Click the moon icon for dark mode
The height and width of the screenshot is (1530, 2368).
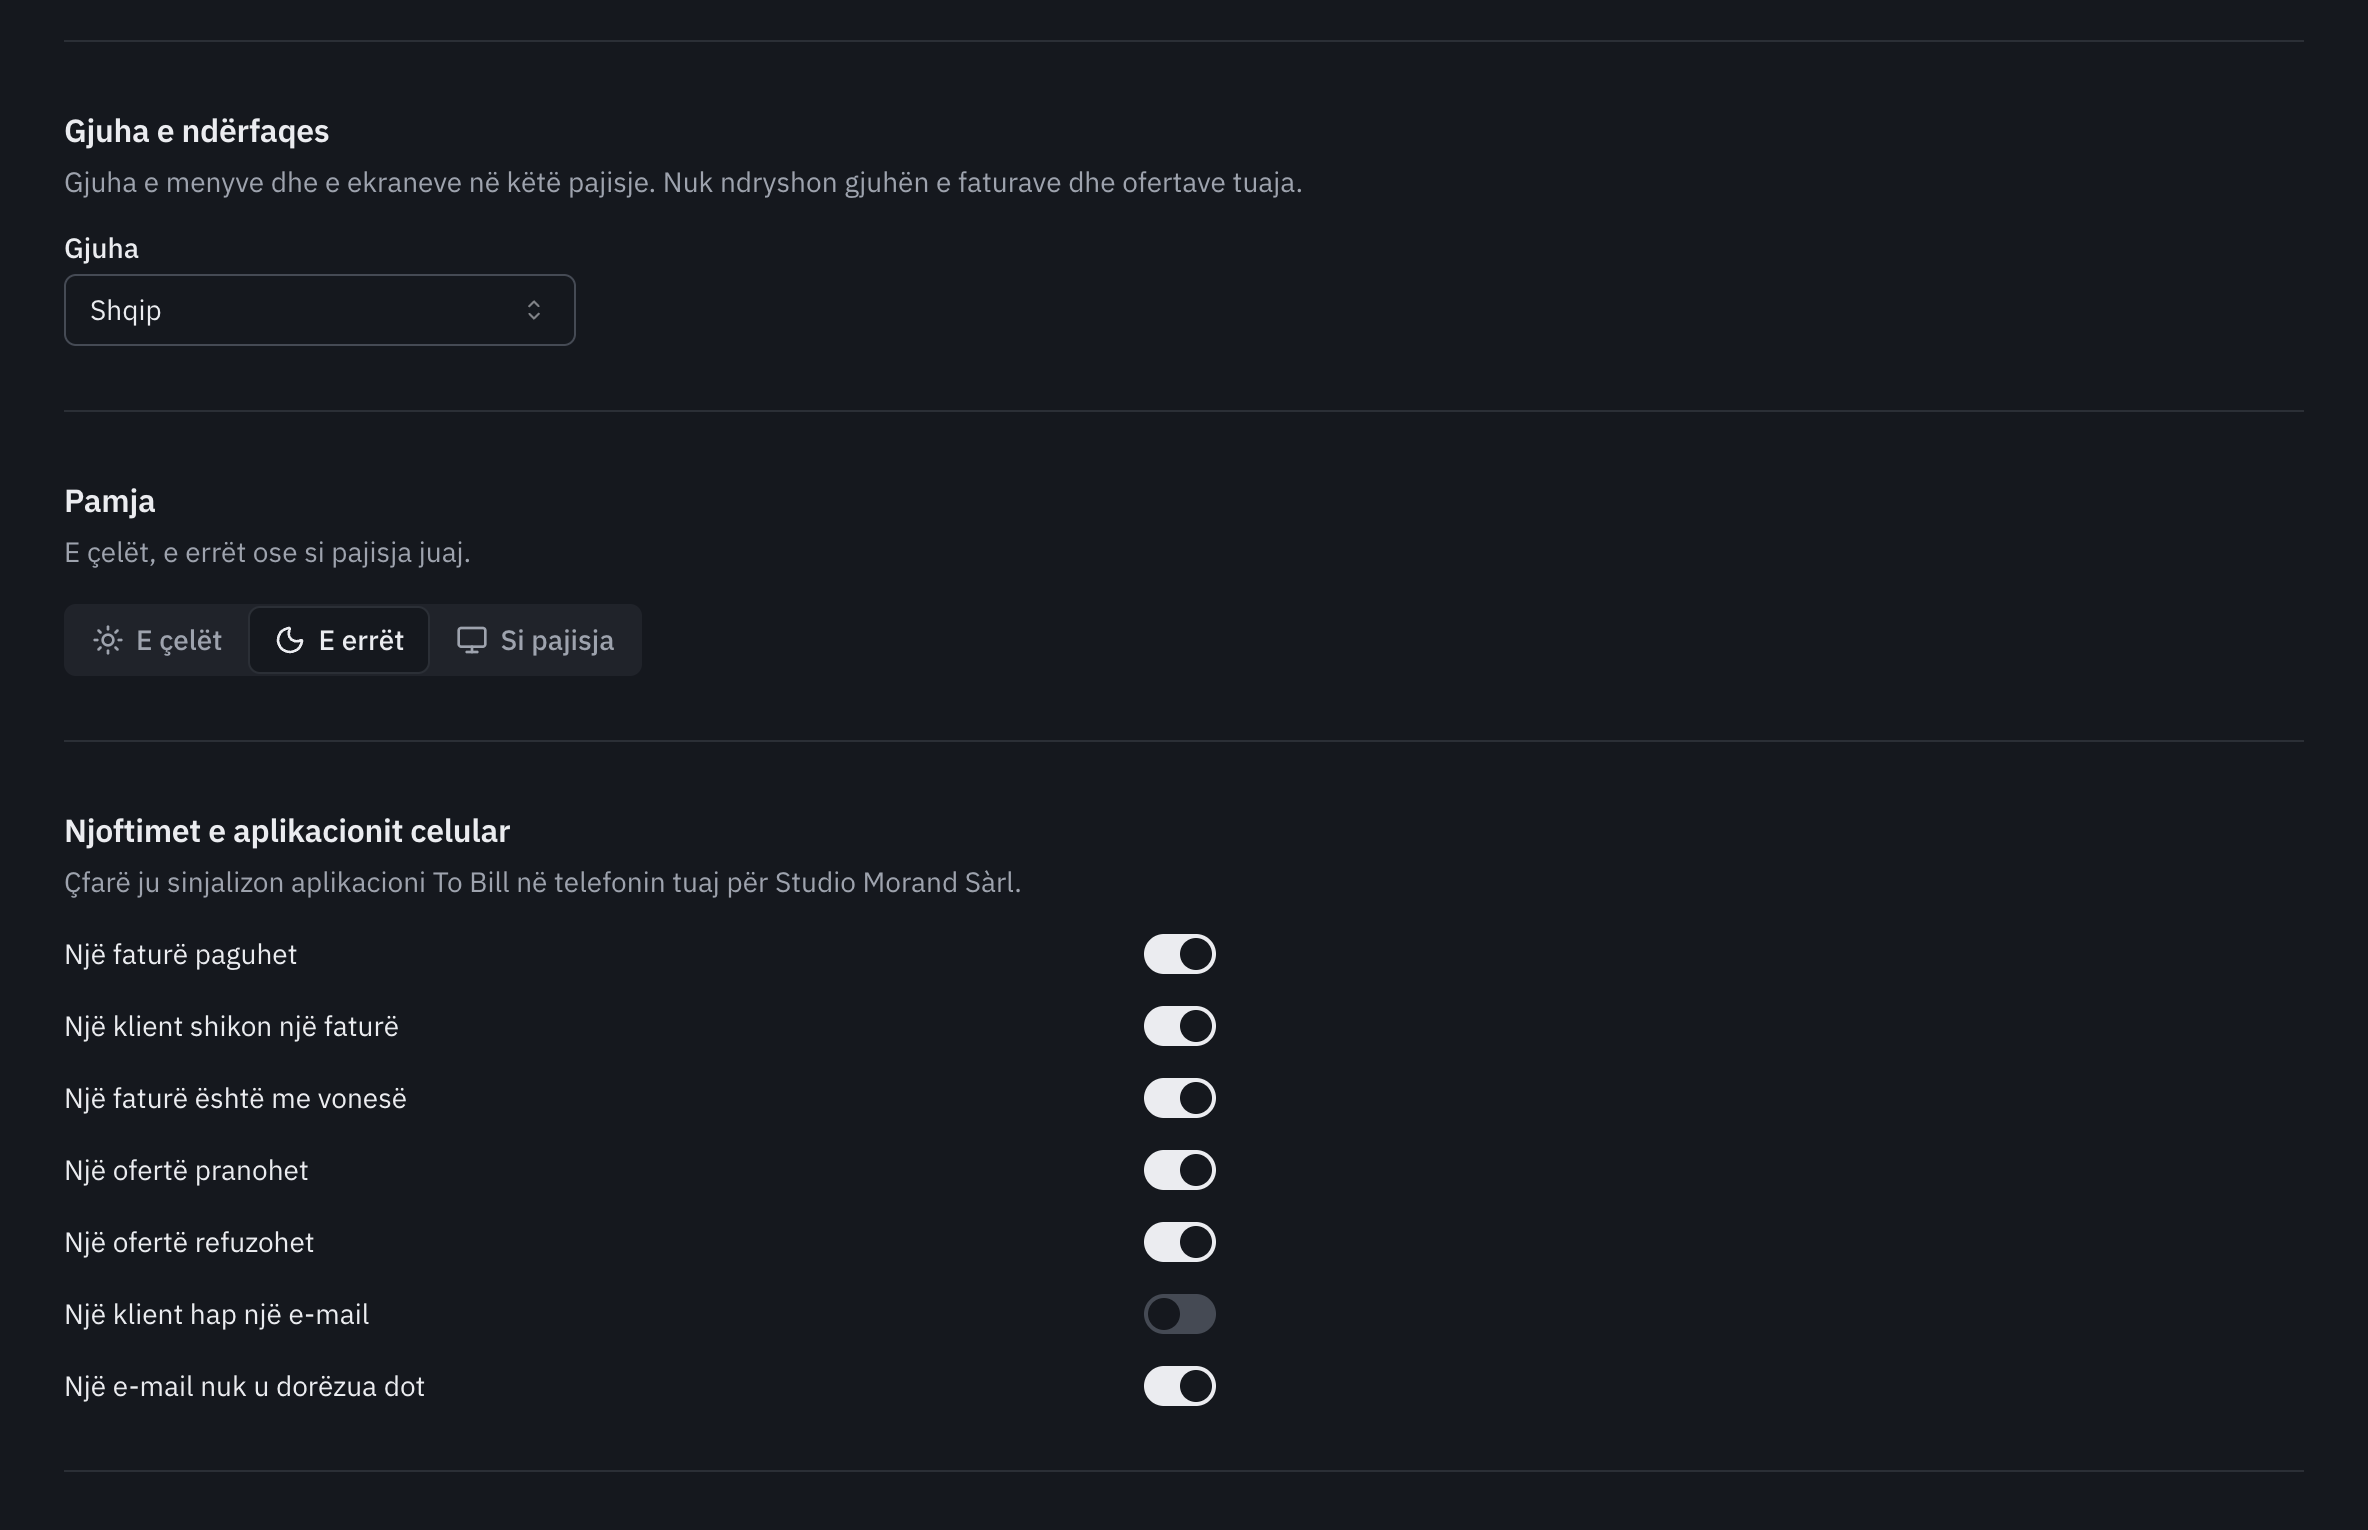(290, 640)
